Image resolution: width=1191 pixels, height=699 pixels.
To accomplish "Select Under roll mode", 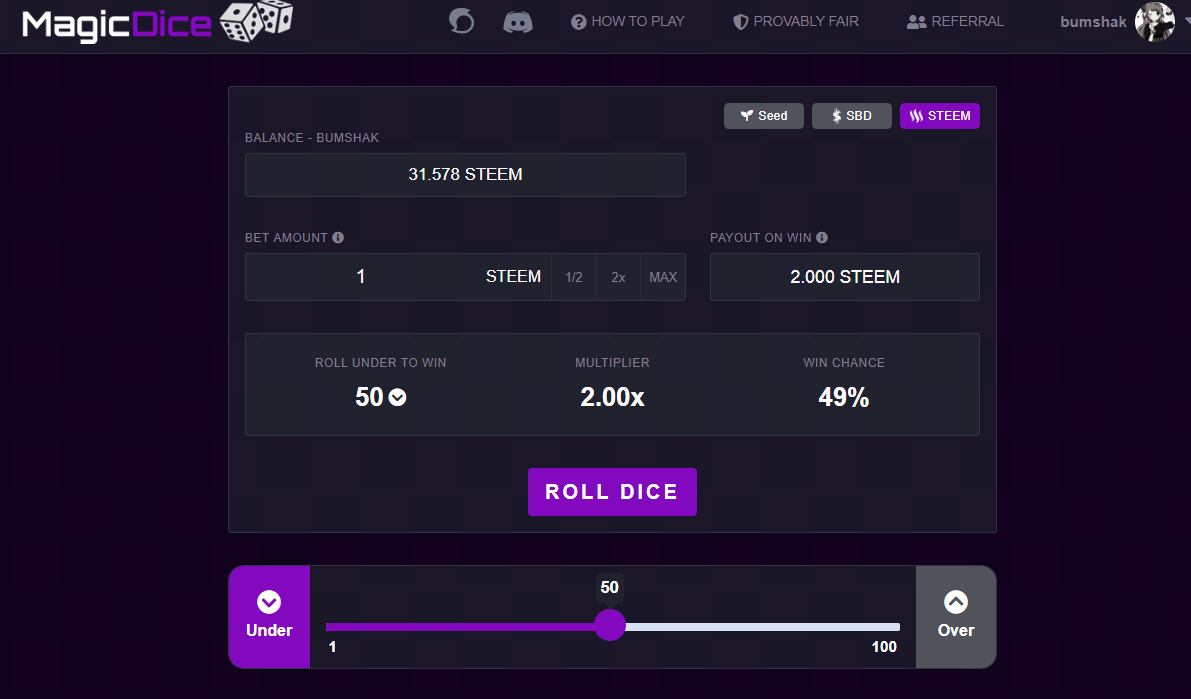I will (x=269, y=617).
